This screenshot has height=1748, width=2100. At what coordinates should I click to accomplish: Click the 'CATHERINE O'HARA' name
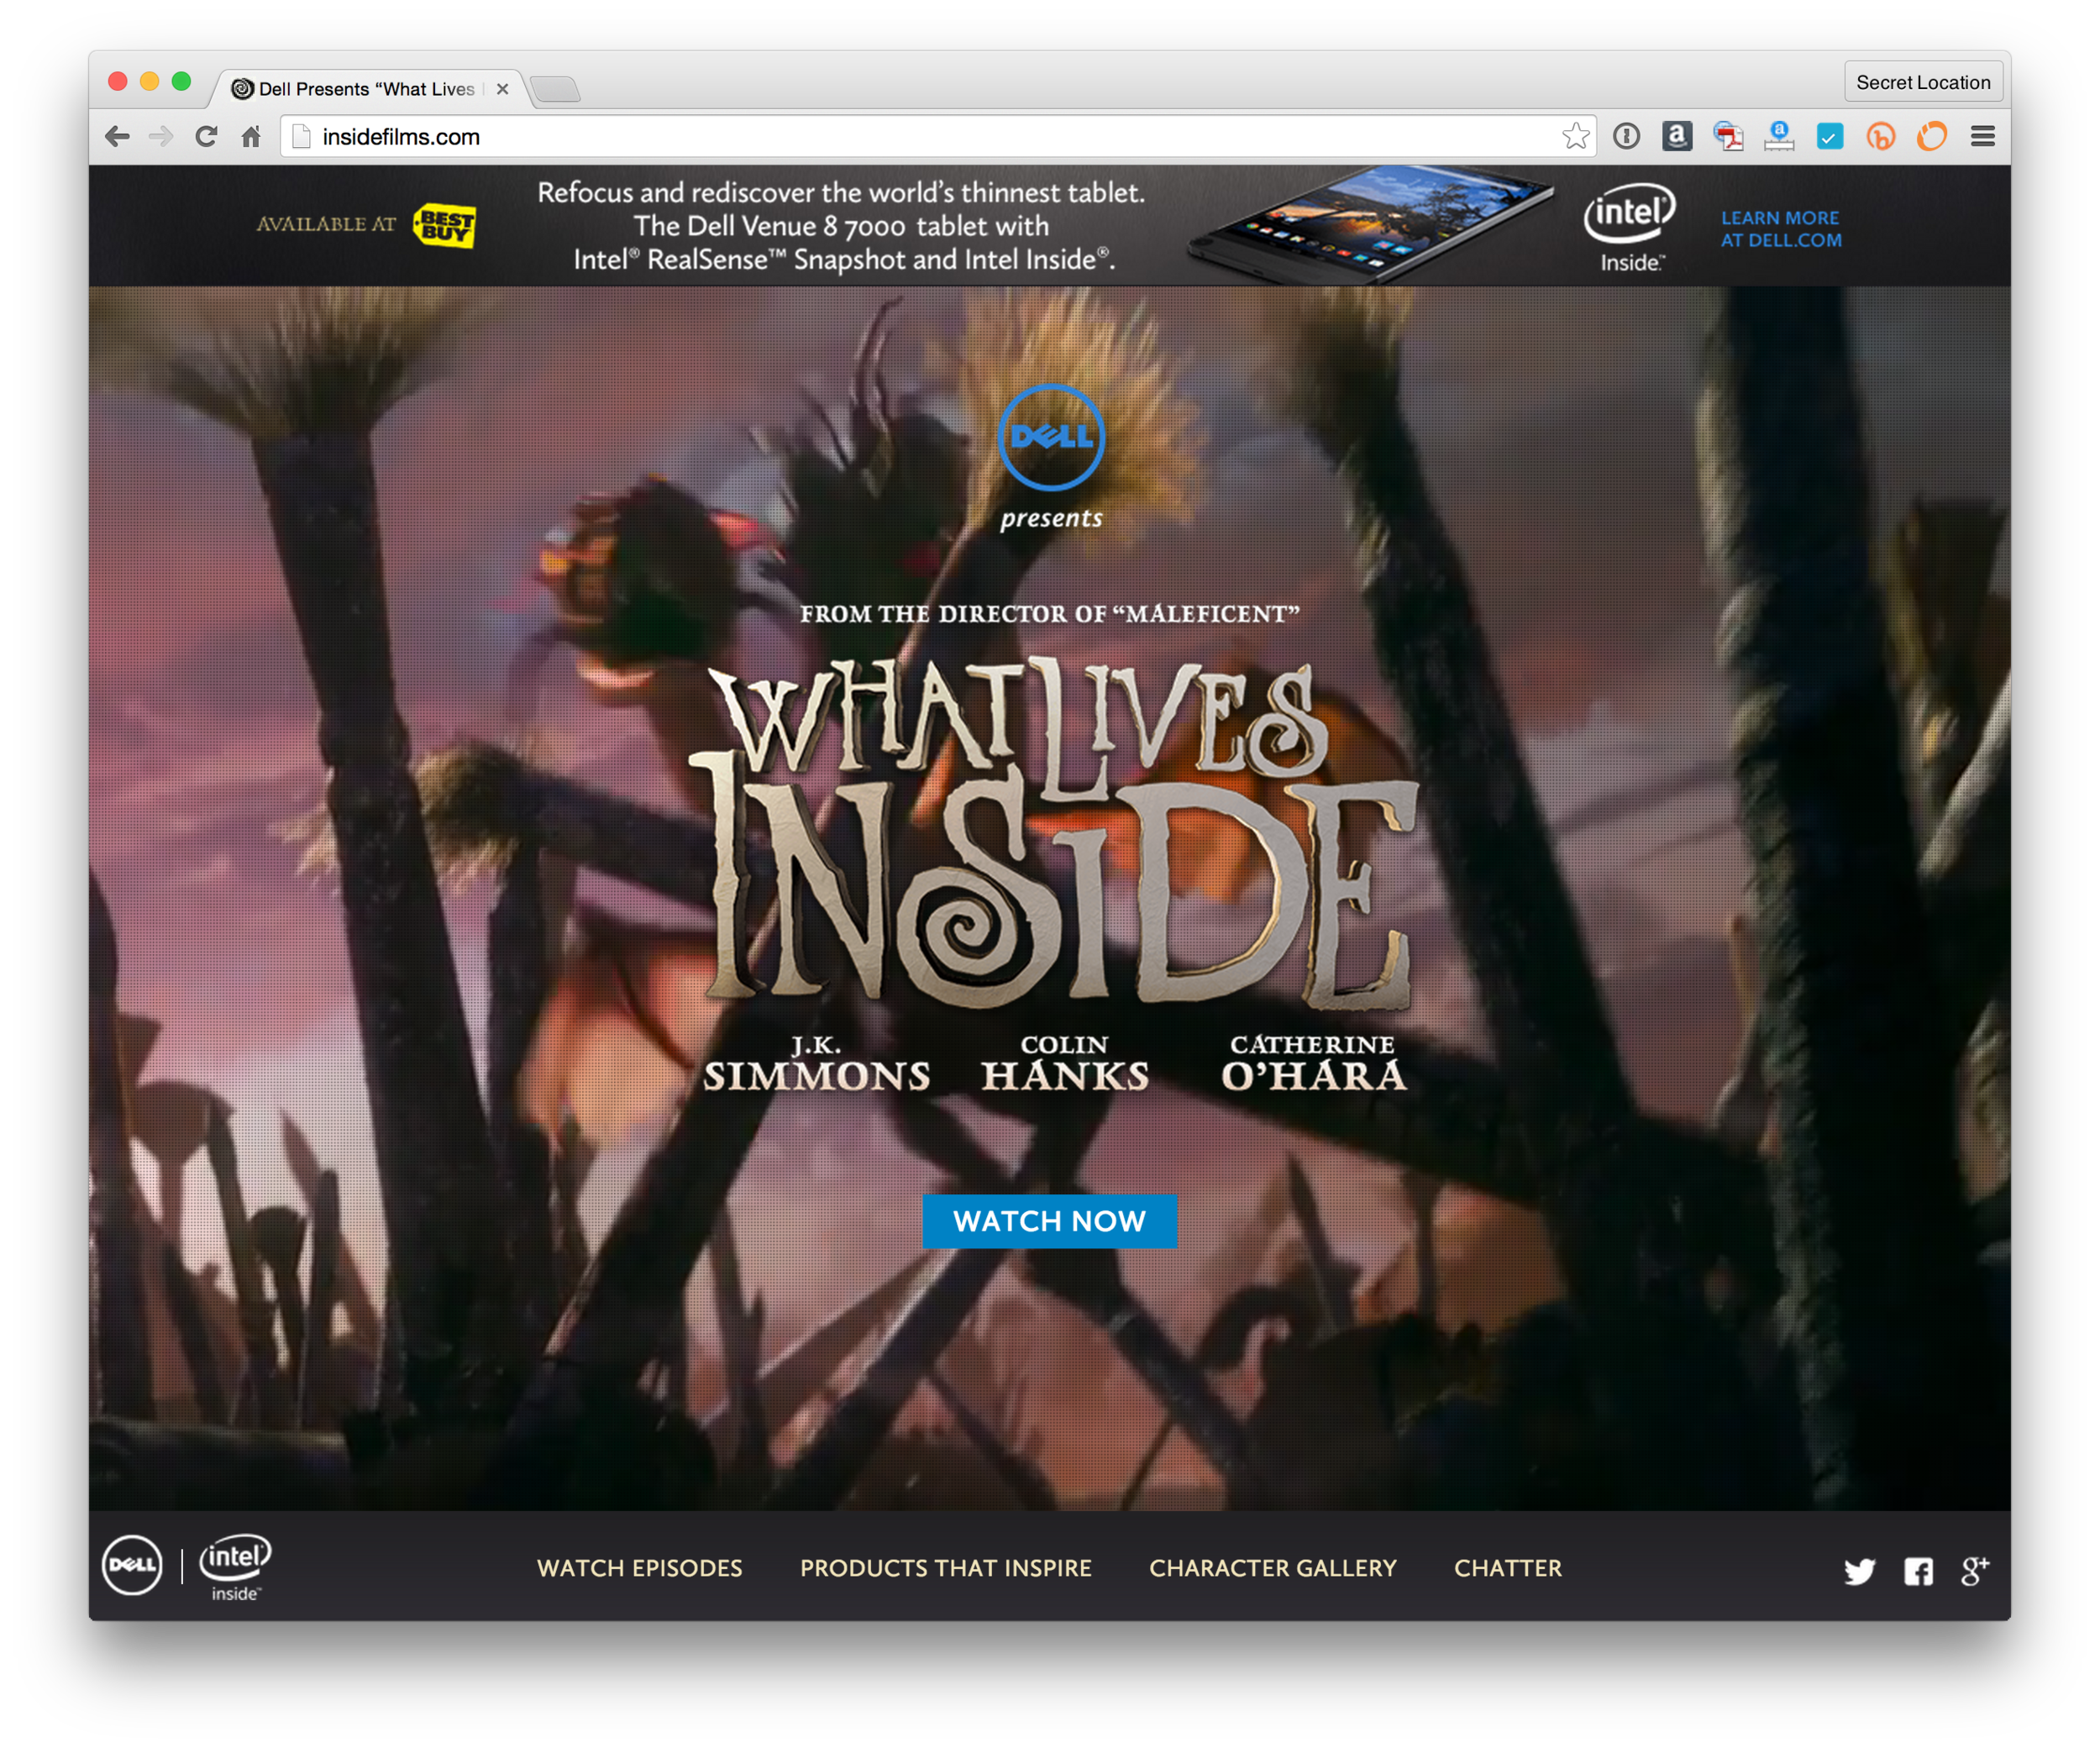pyautogui.click(x=1313, y=1064)
